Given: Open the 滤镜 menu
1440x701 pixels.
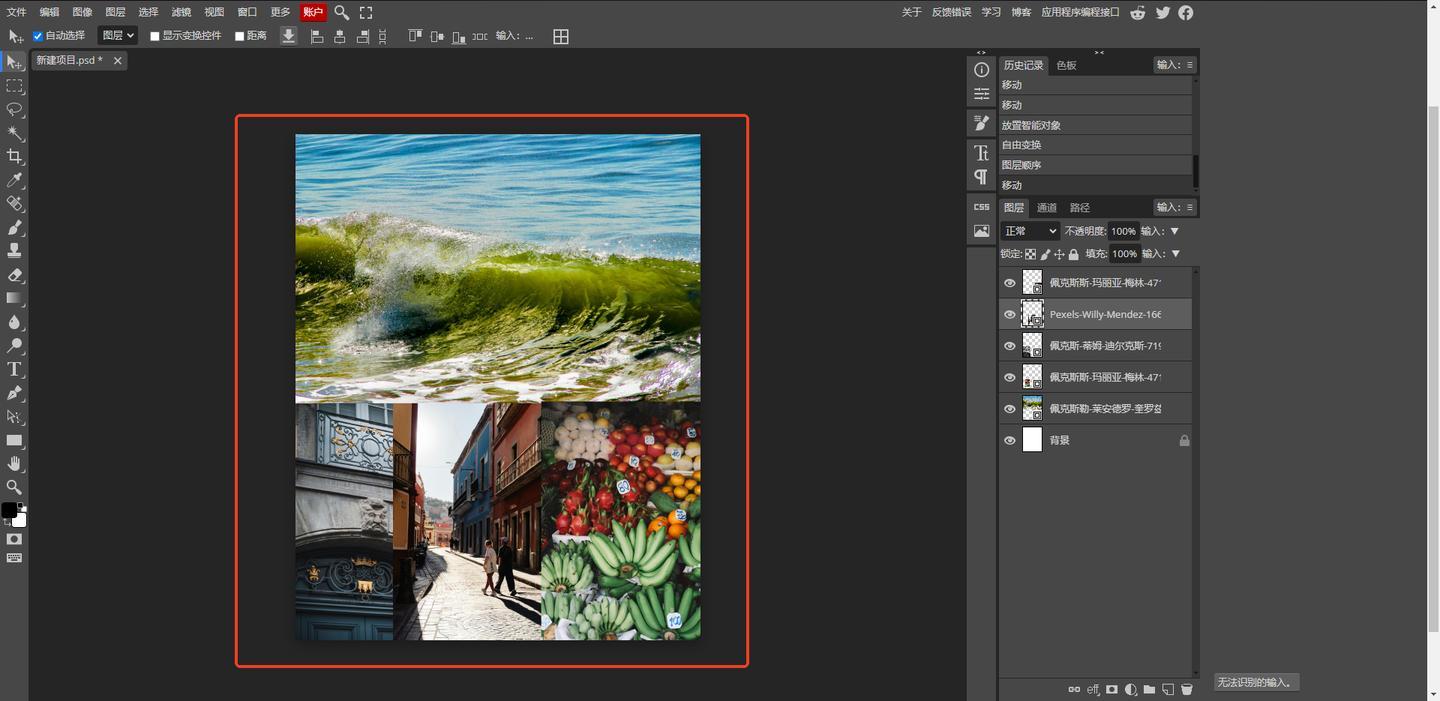Looking at the screenshot, I should (x=181, y=13).
